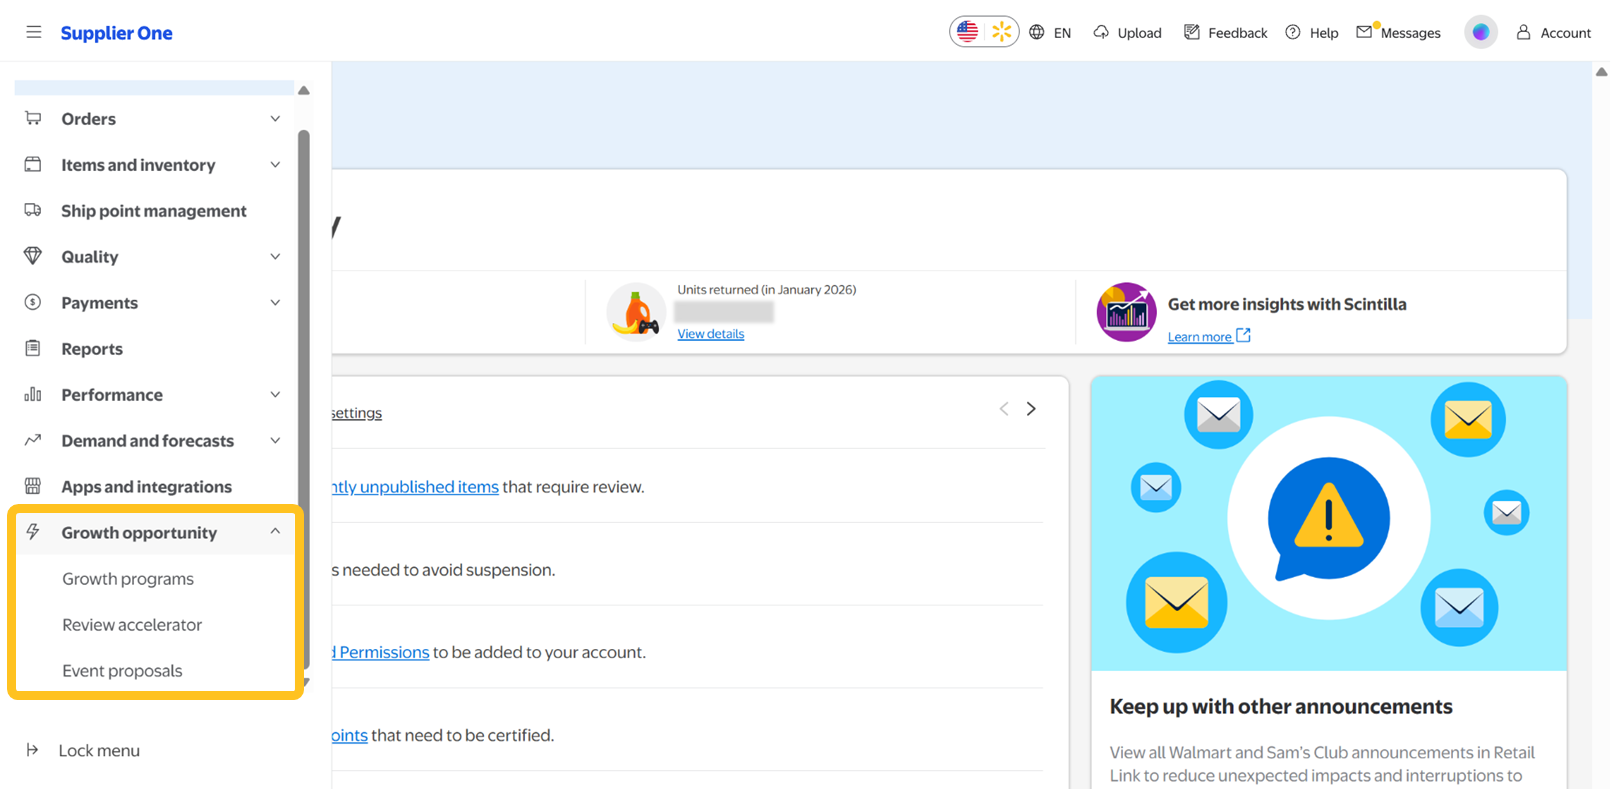
Task: Click the page scroll up arrow
Action: (1601, 72)
